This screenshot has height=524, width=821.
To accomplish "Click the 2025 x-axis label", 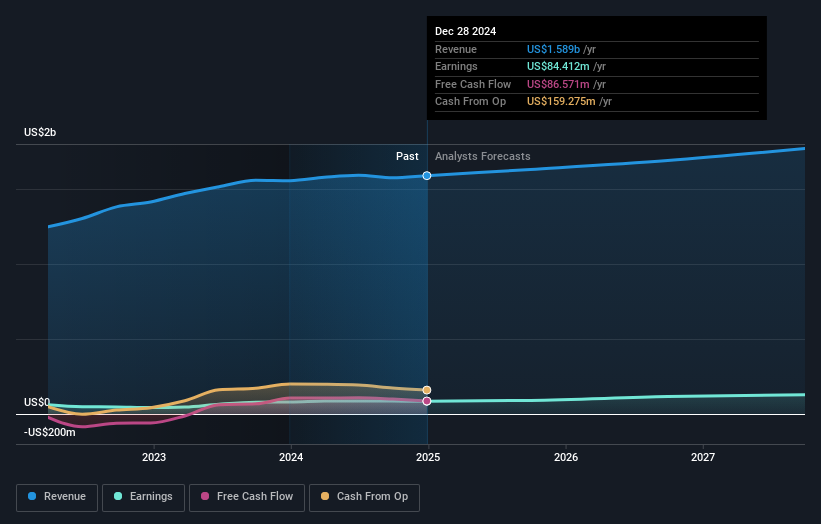I will tap(428, 457).
